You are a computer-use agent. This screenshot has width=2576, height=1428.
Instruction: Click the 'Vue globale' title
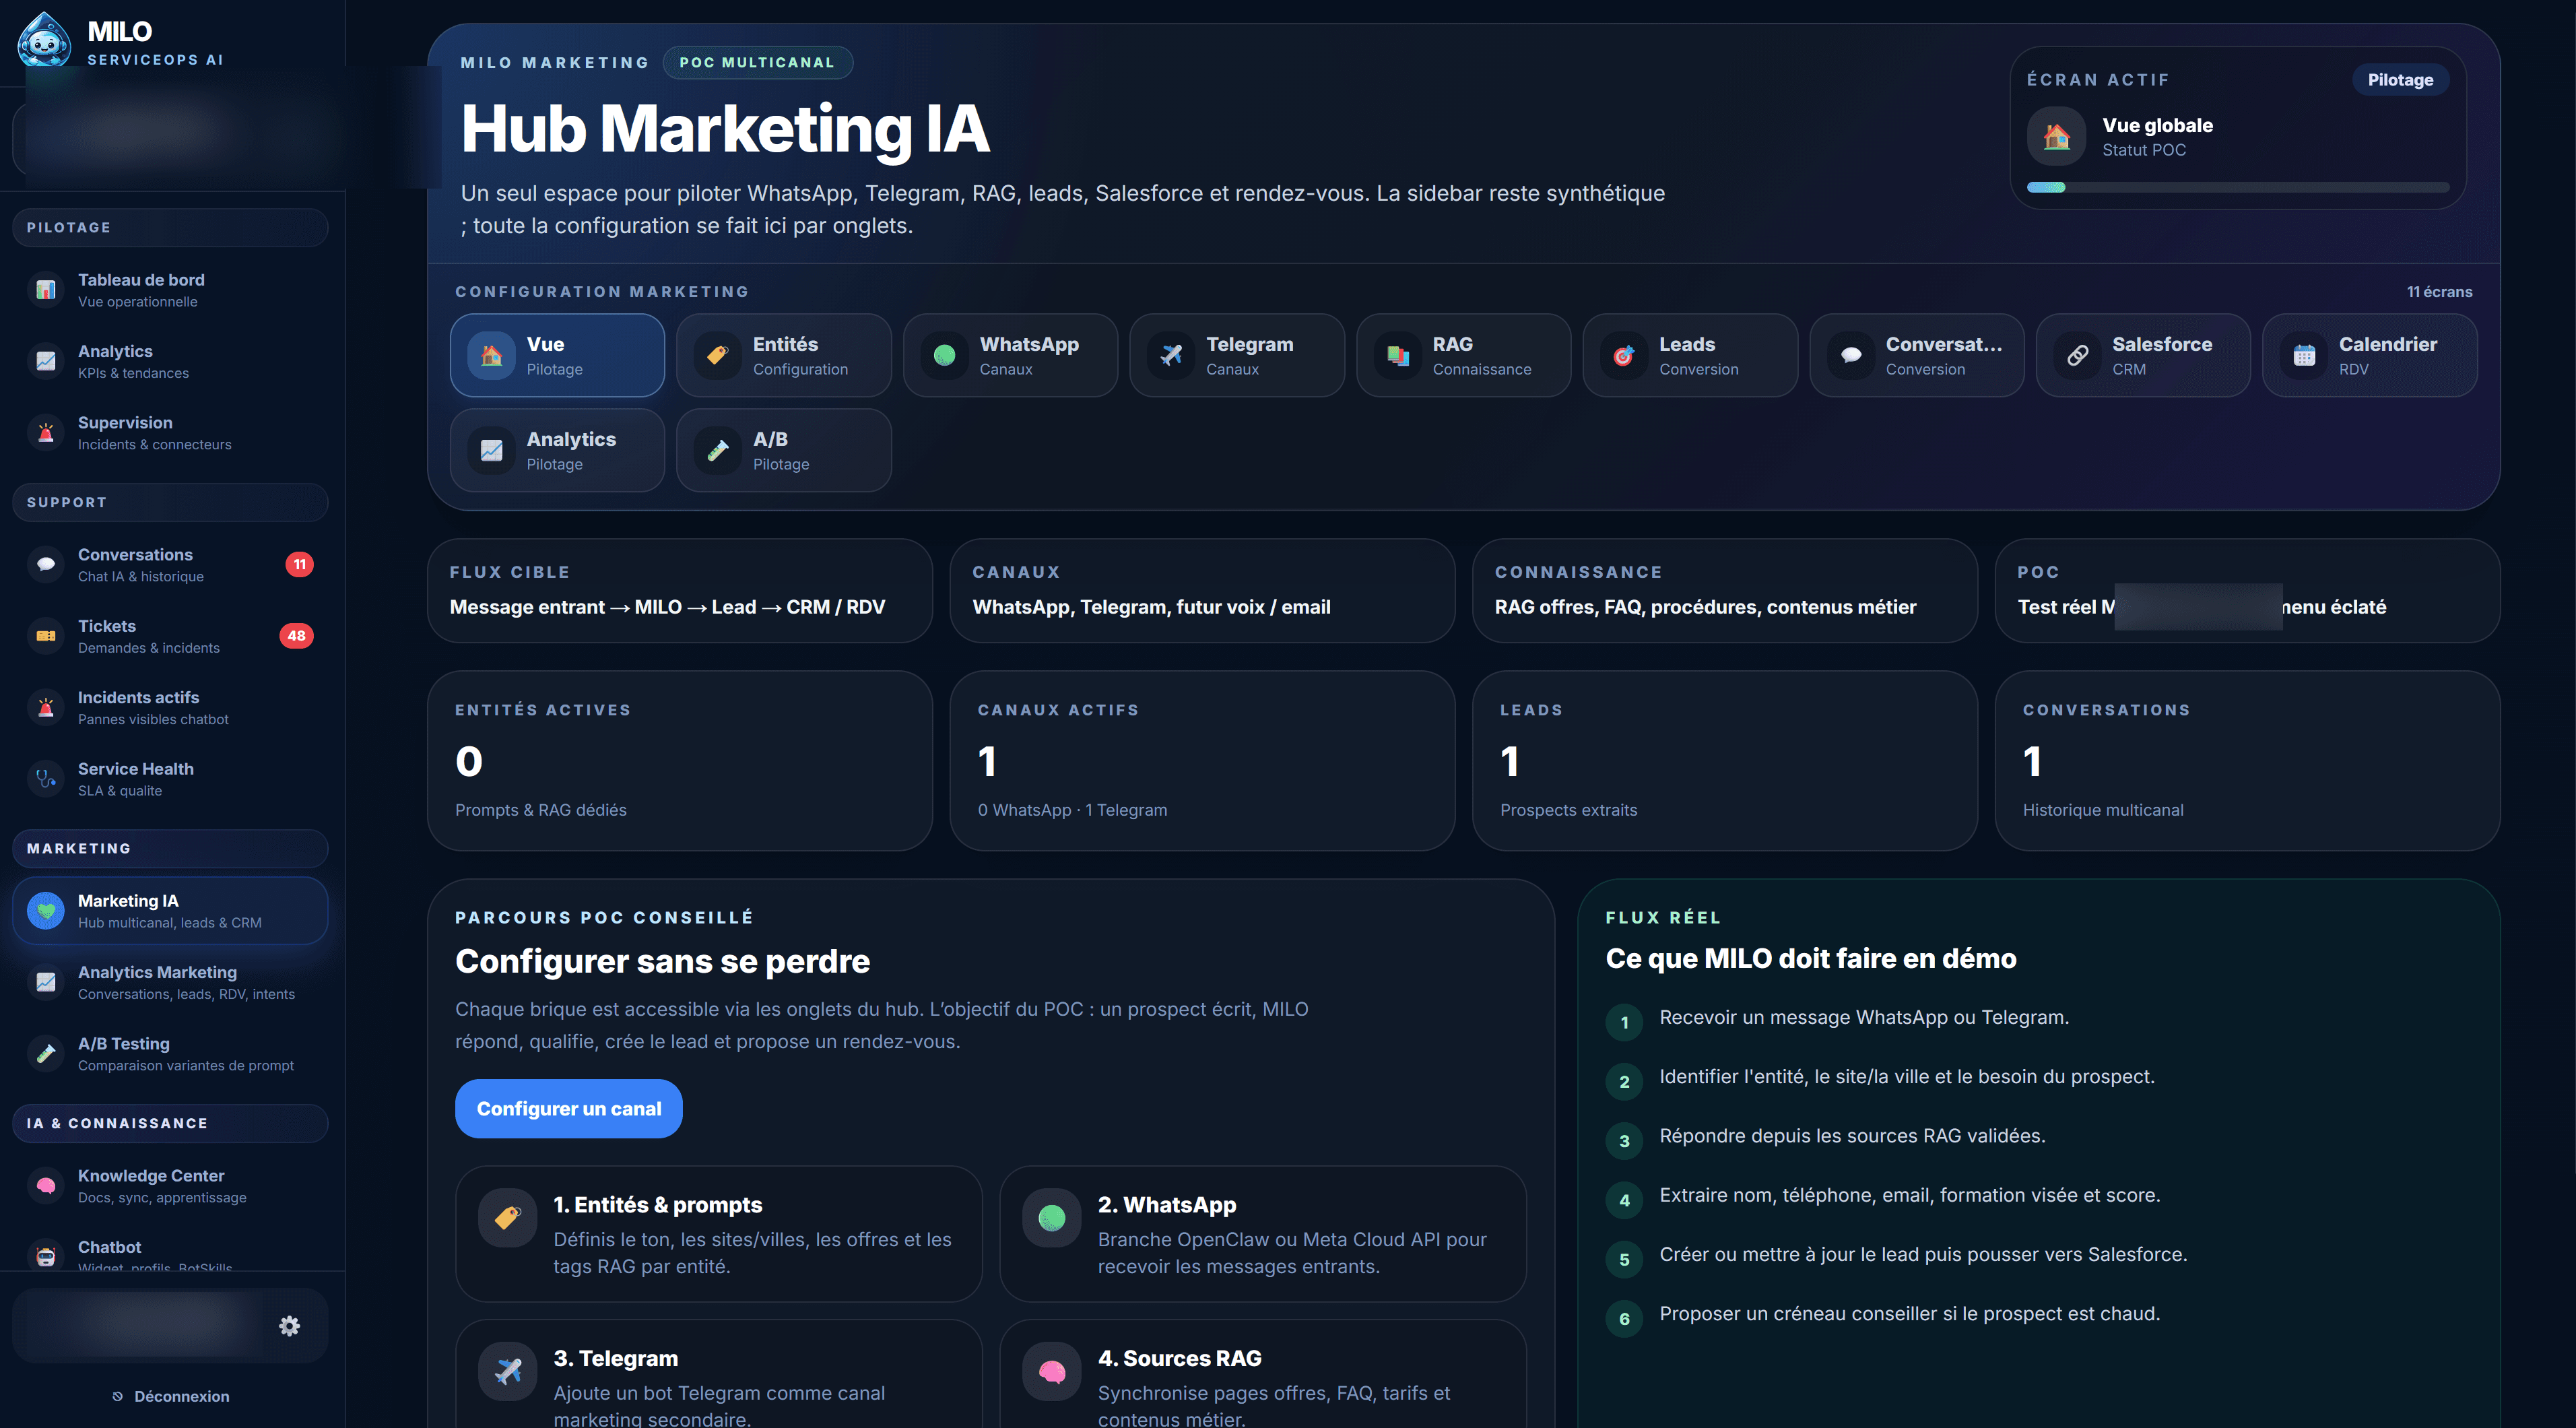pyautogui.click(x=2157, y=125)
